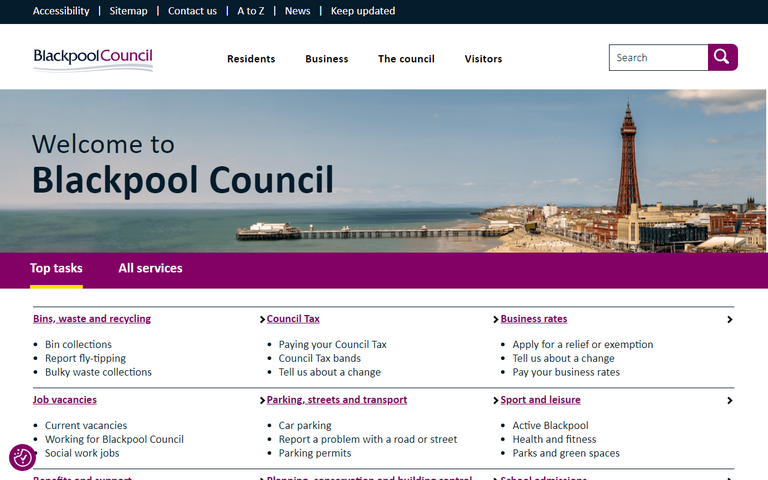This screenshot has height=480, width=768.
Task: Open the Keep updated link
Action: [363, 11]
